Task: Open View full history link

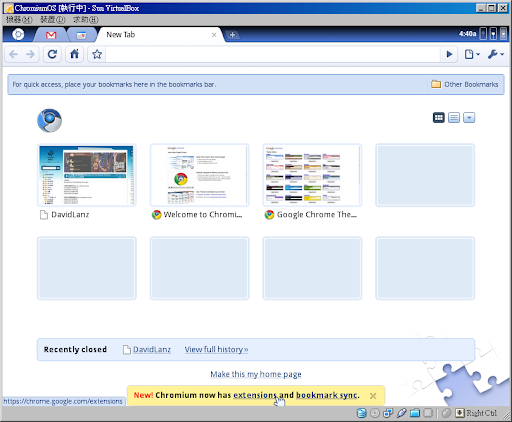Action: (x=216, y=349)
